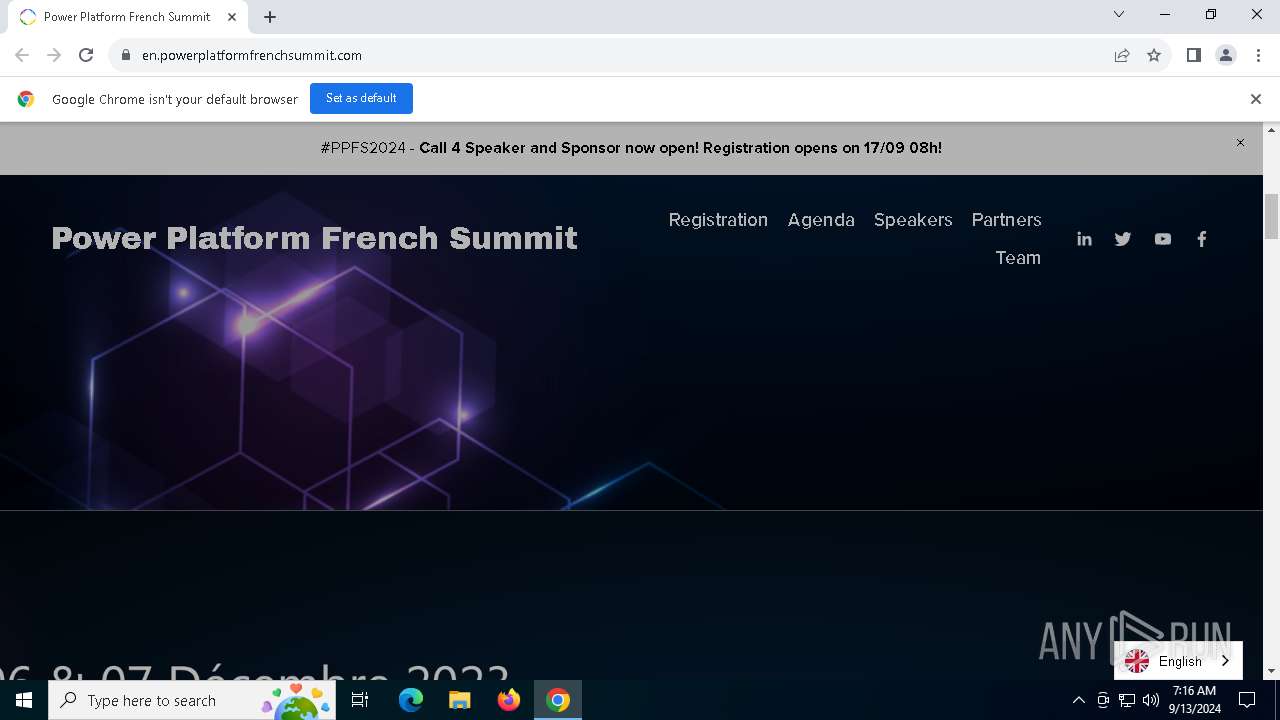The image size is (1280, 720).
Task: Go forward to the next page
Action: coord(54,55)
